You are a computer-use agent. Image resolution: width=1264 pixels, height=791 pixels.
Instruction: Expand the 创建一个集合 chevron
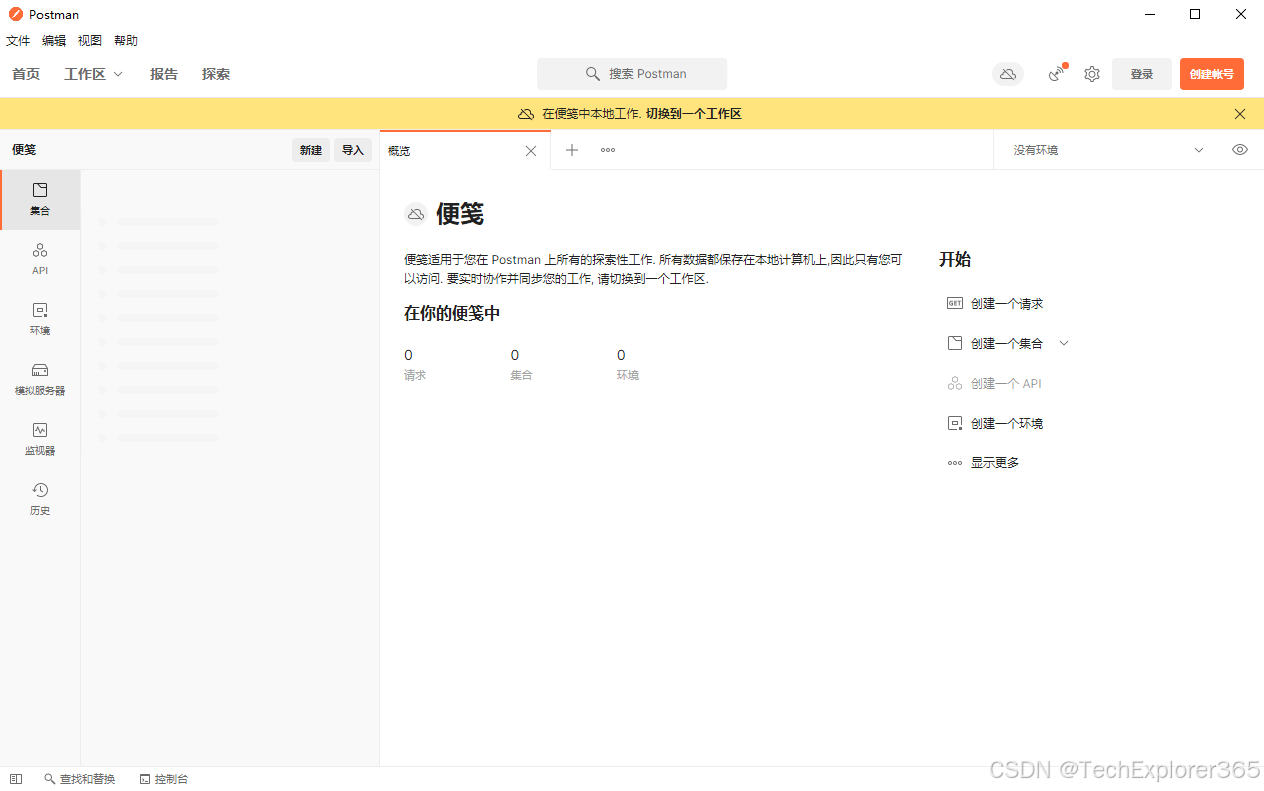[1064, 342]
